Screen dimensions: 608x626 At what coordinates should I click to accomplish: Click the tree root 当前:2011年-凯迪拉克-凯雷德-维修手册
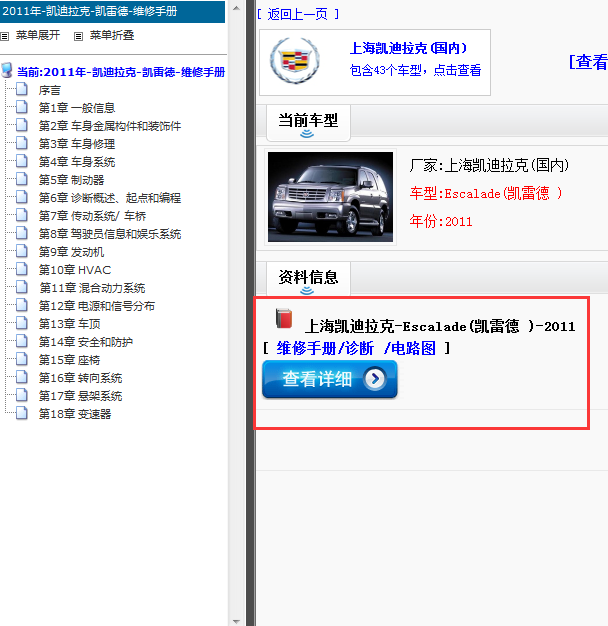coord(121,72)
